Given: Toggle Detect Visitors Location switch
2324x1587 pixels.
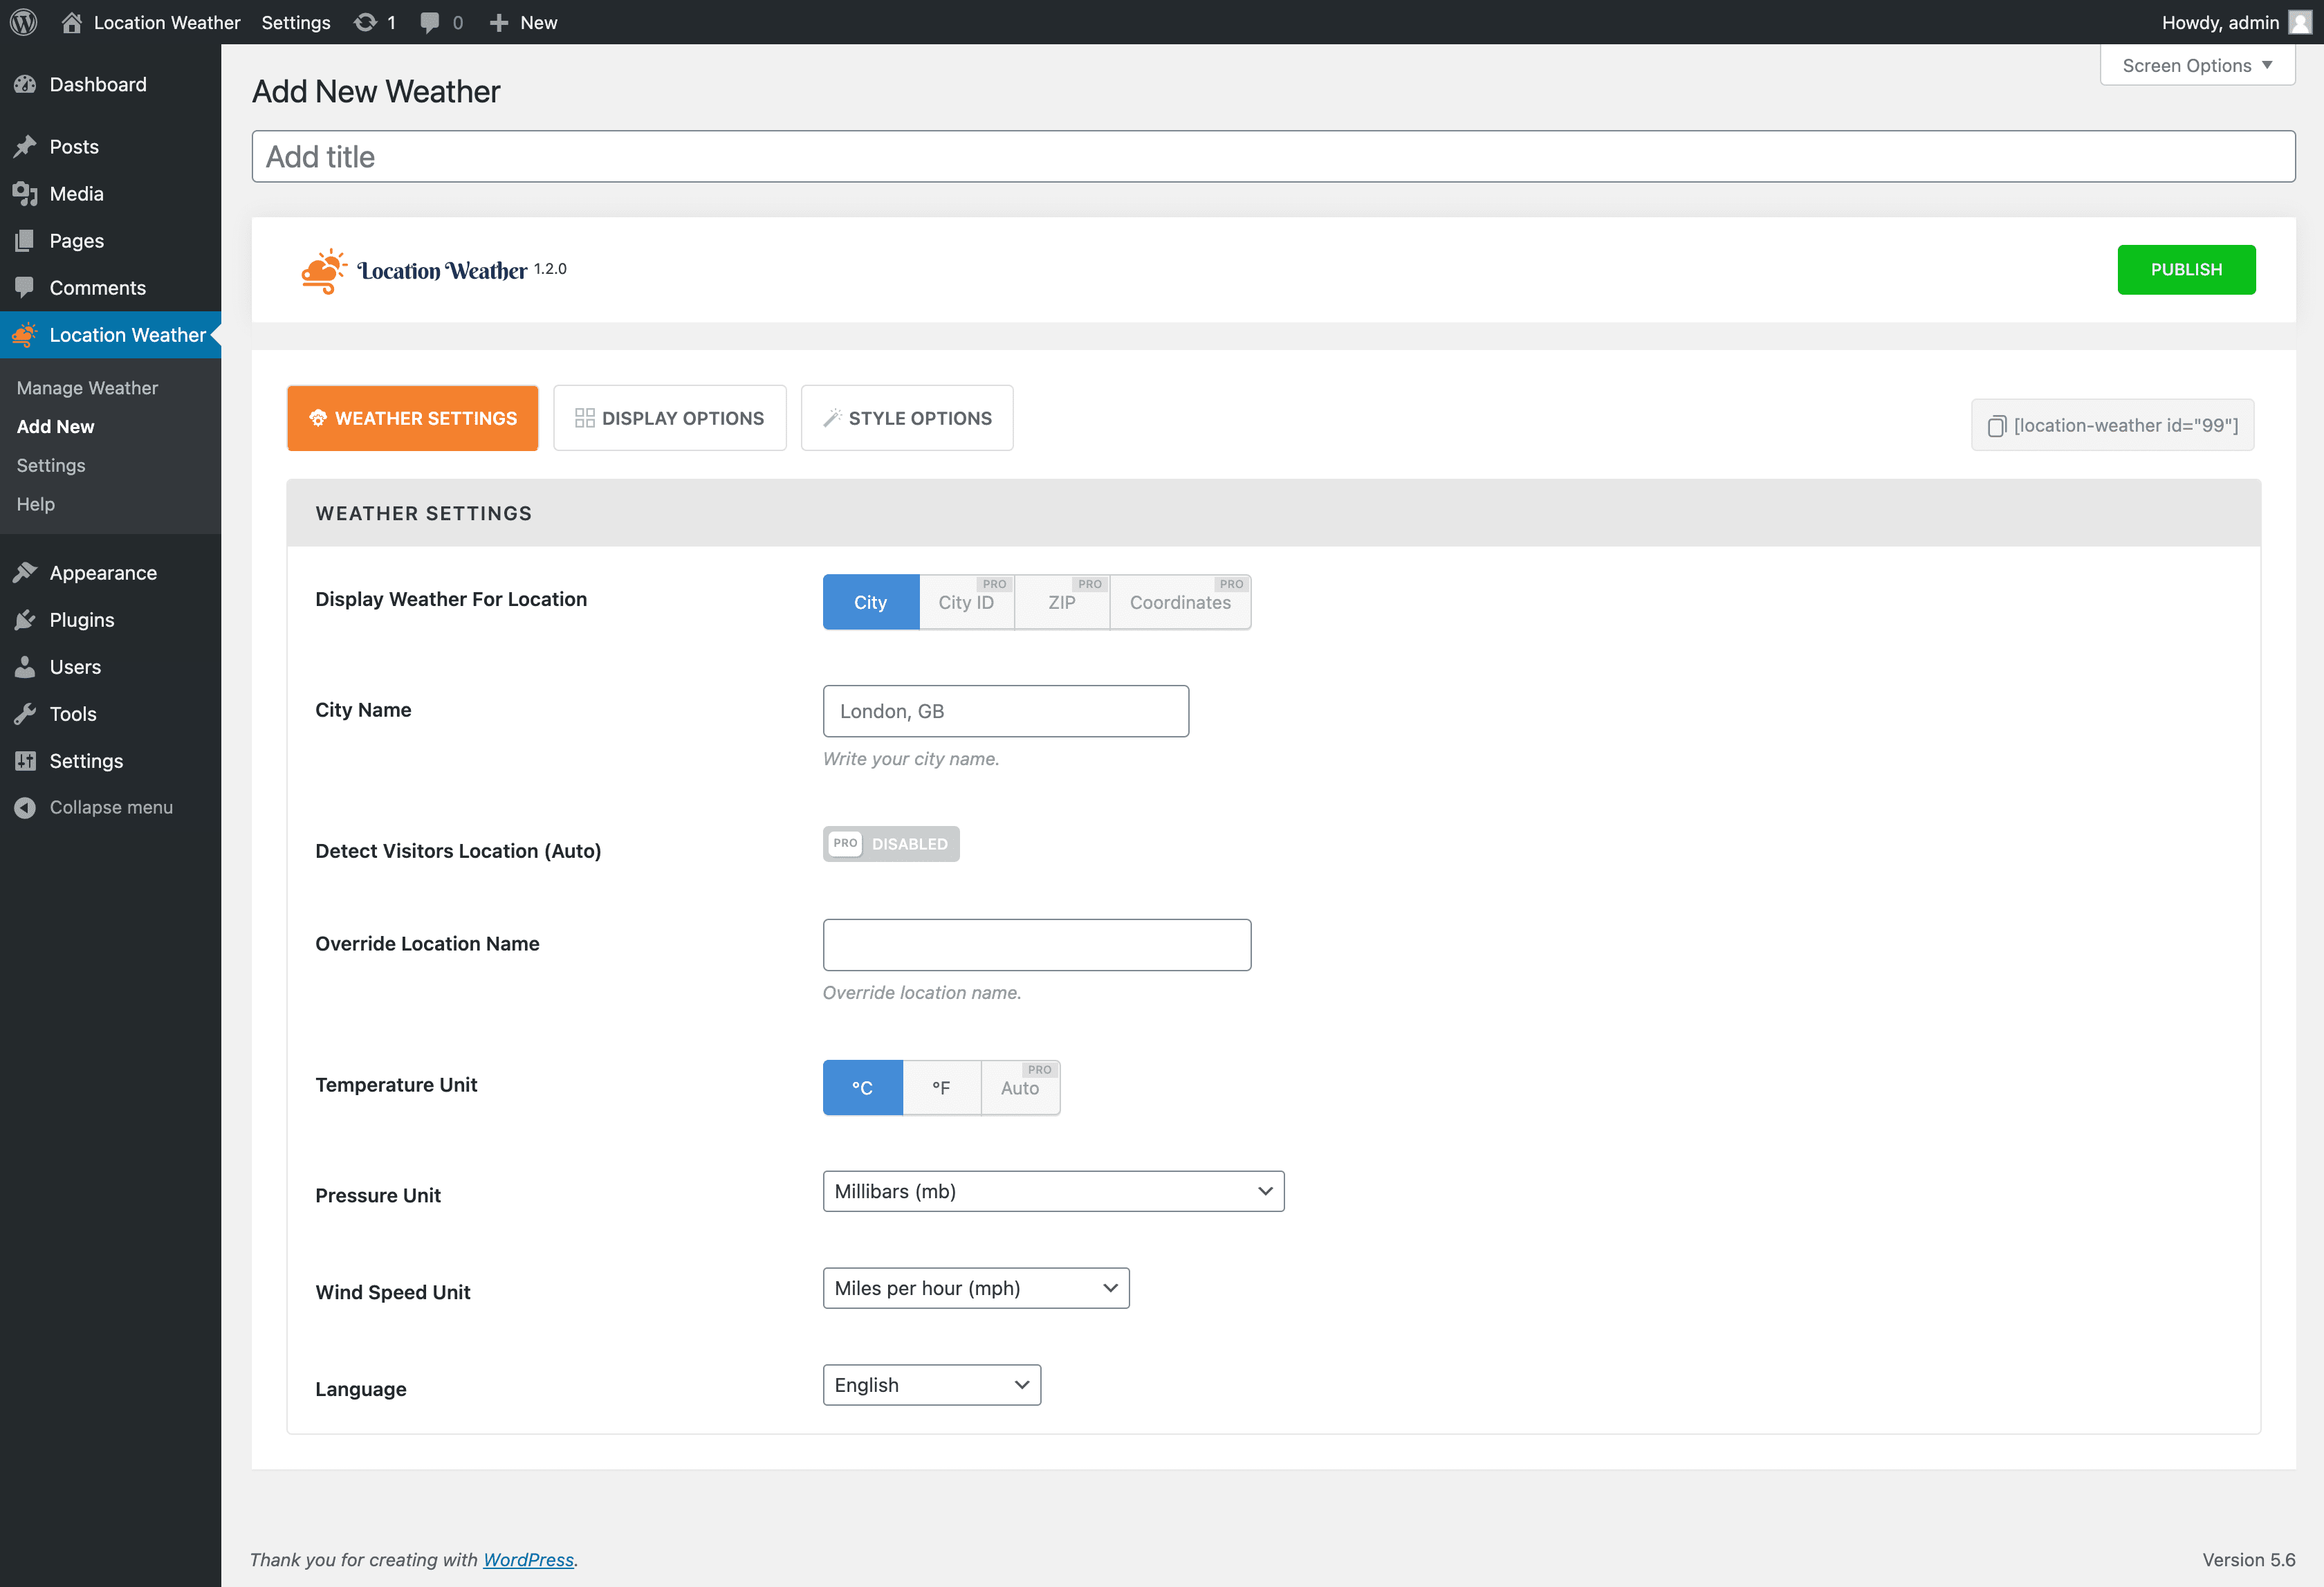Looking at the screenshot, I should [891, 844].
